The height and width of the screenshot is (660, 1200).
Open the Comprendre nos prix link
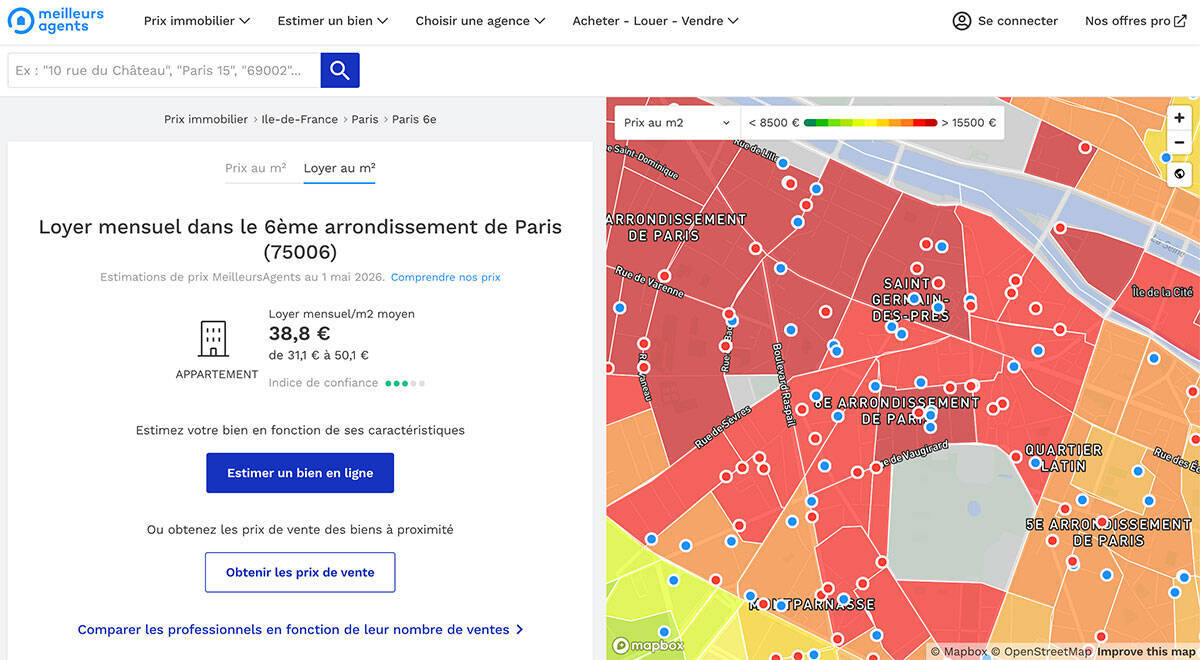tap(446, 277)
